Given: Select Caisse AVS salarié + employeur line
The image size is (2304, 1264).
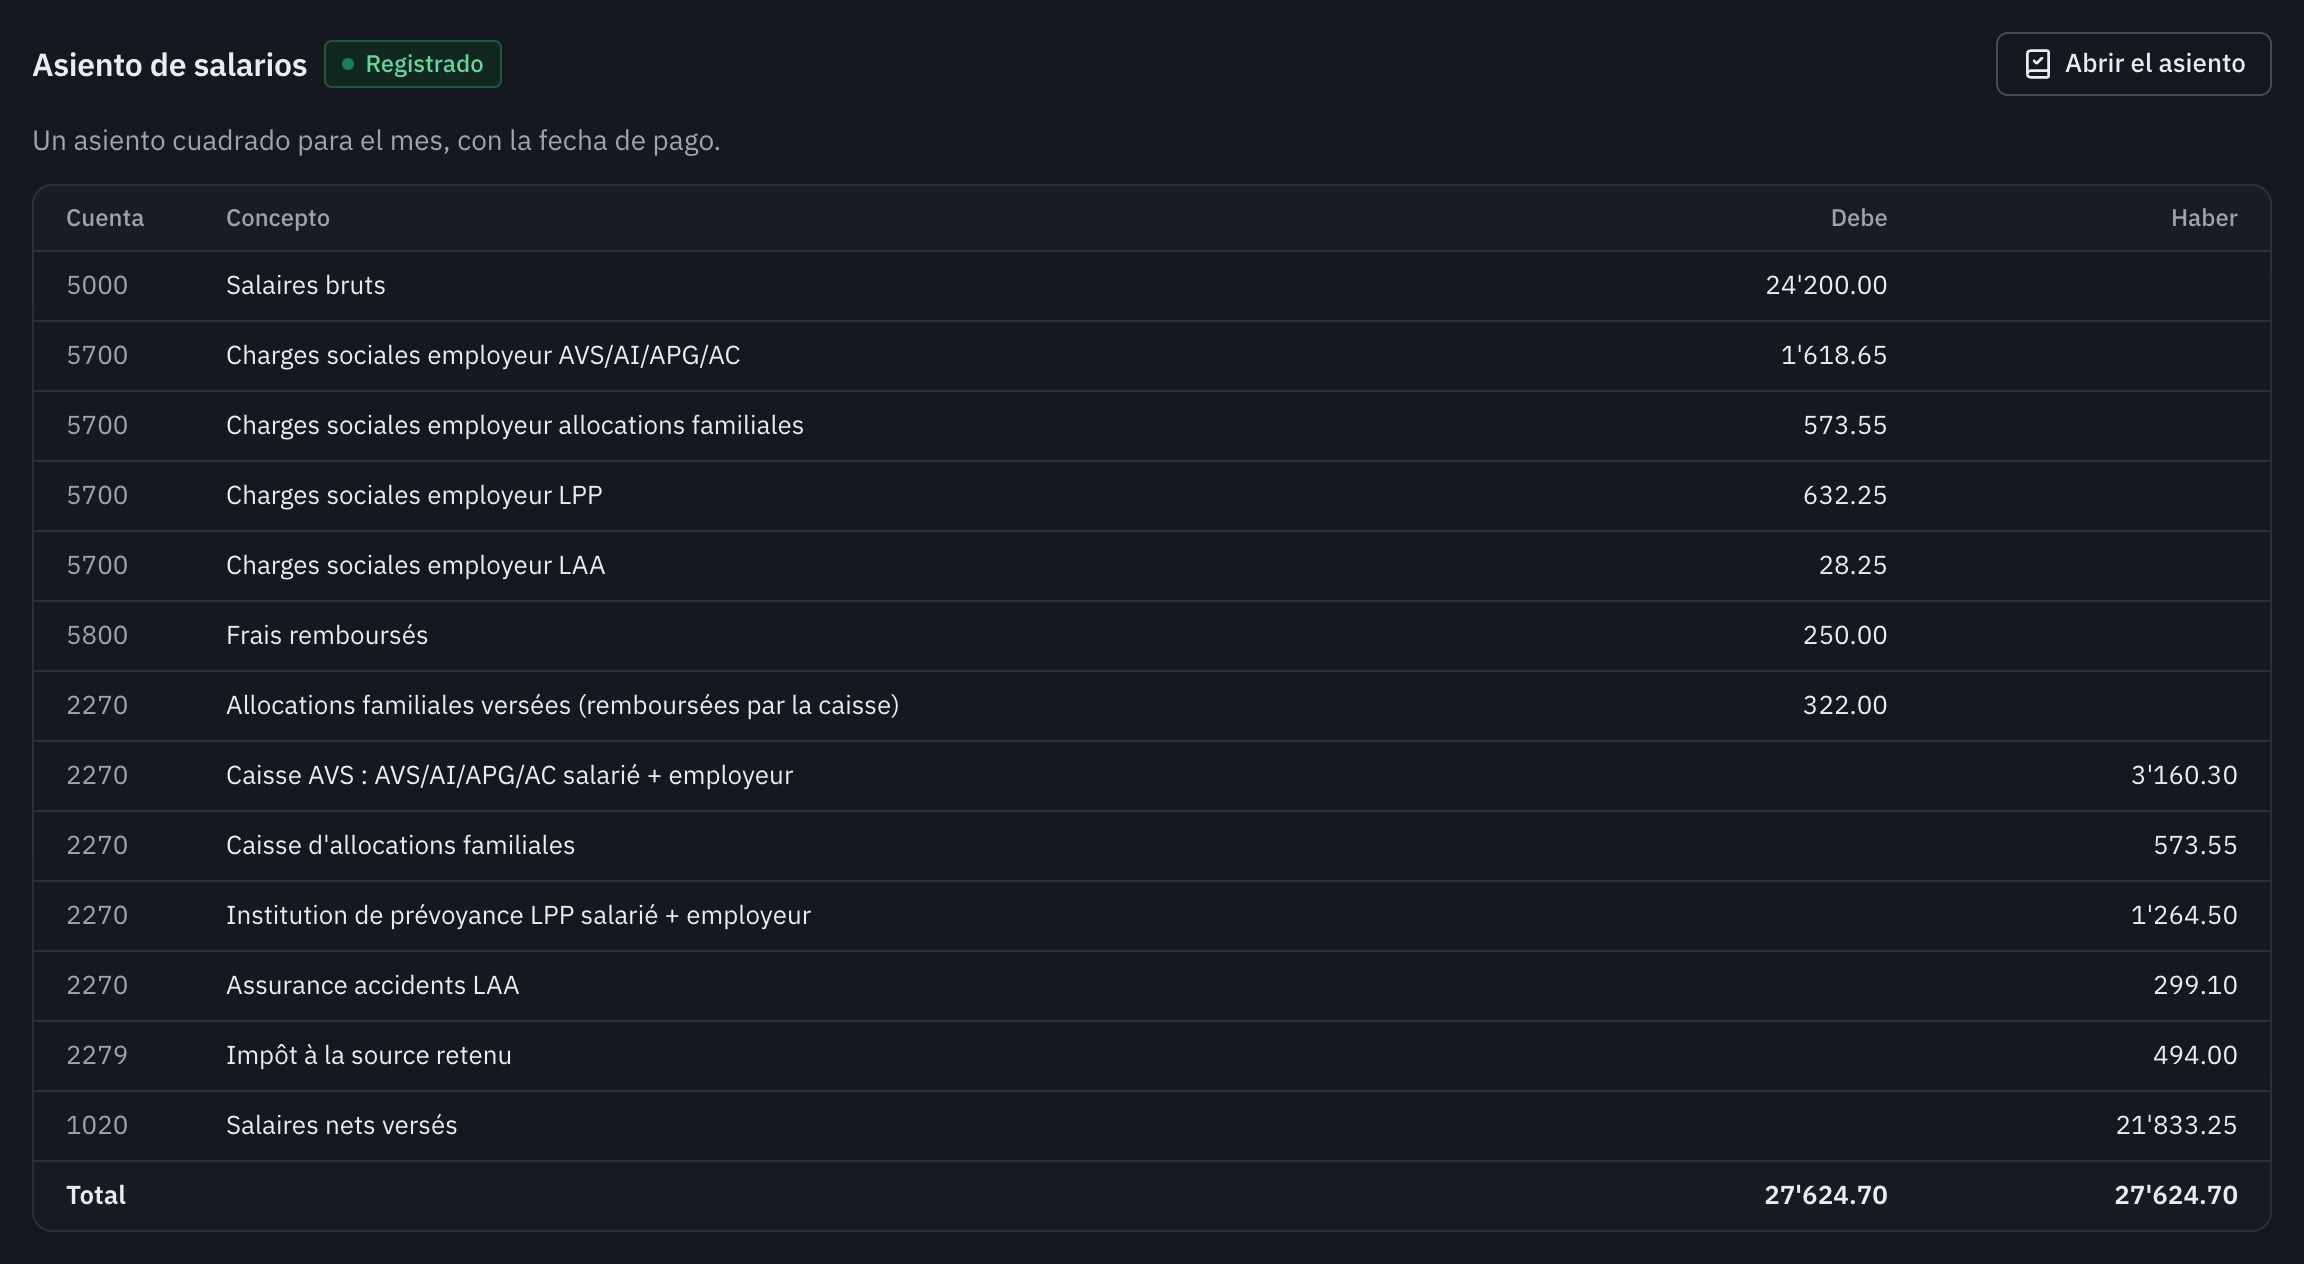Looking at the screenshot, I should coord(1152,776).
